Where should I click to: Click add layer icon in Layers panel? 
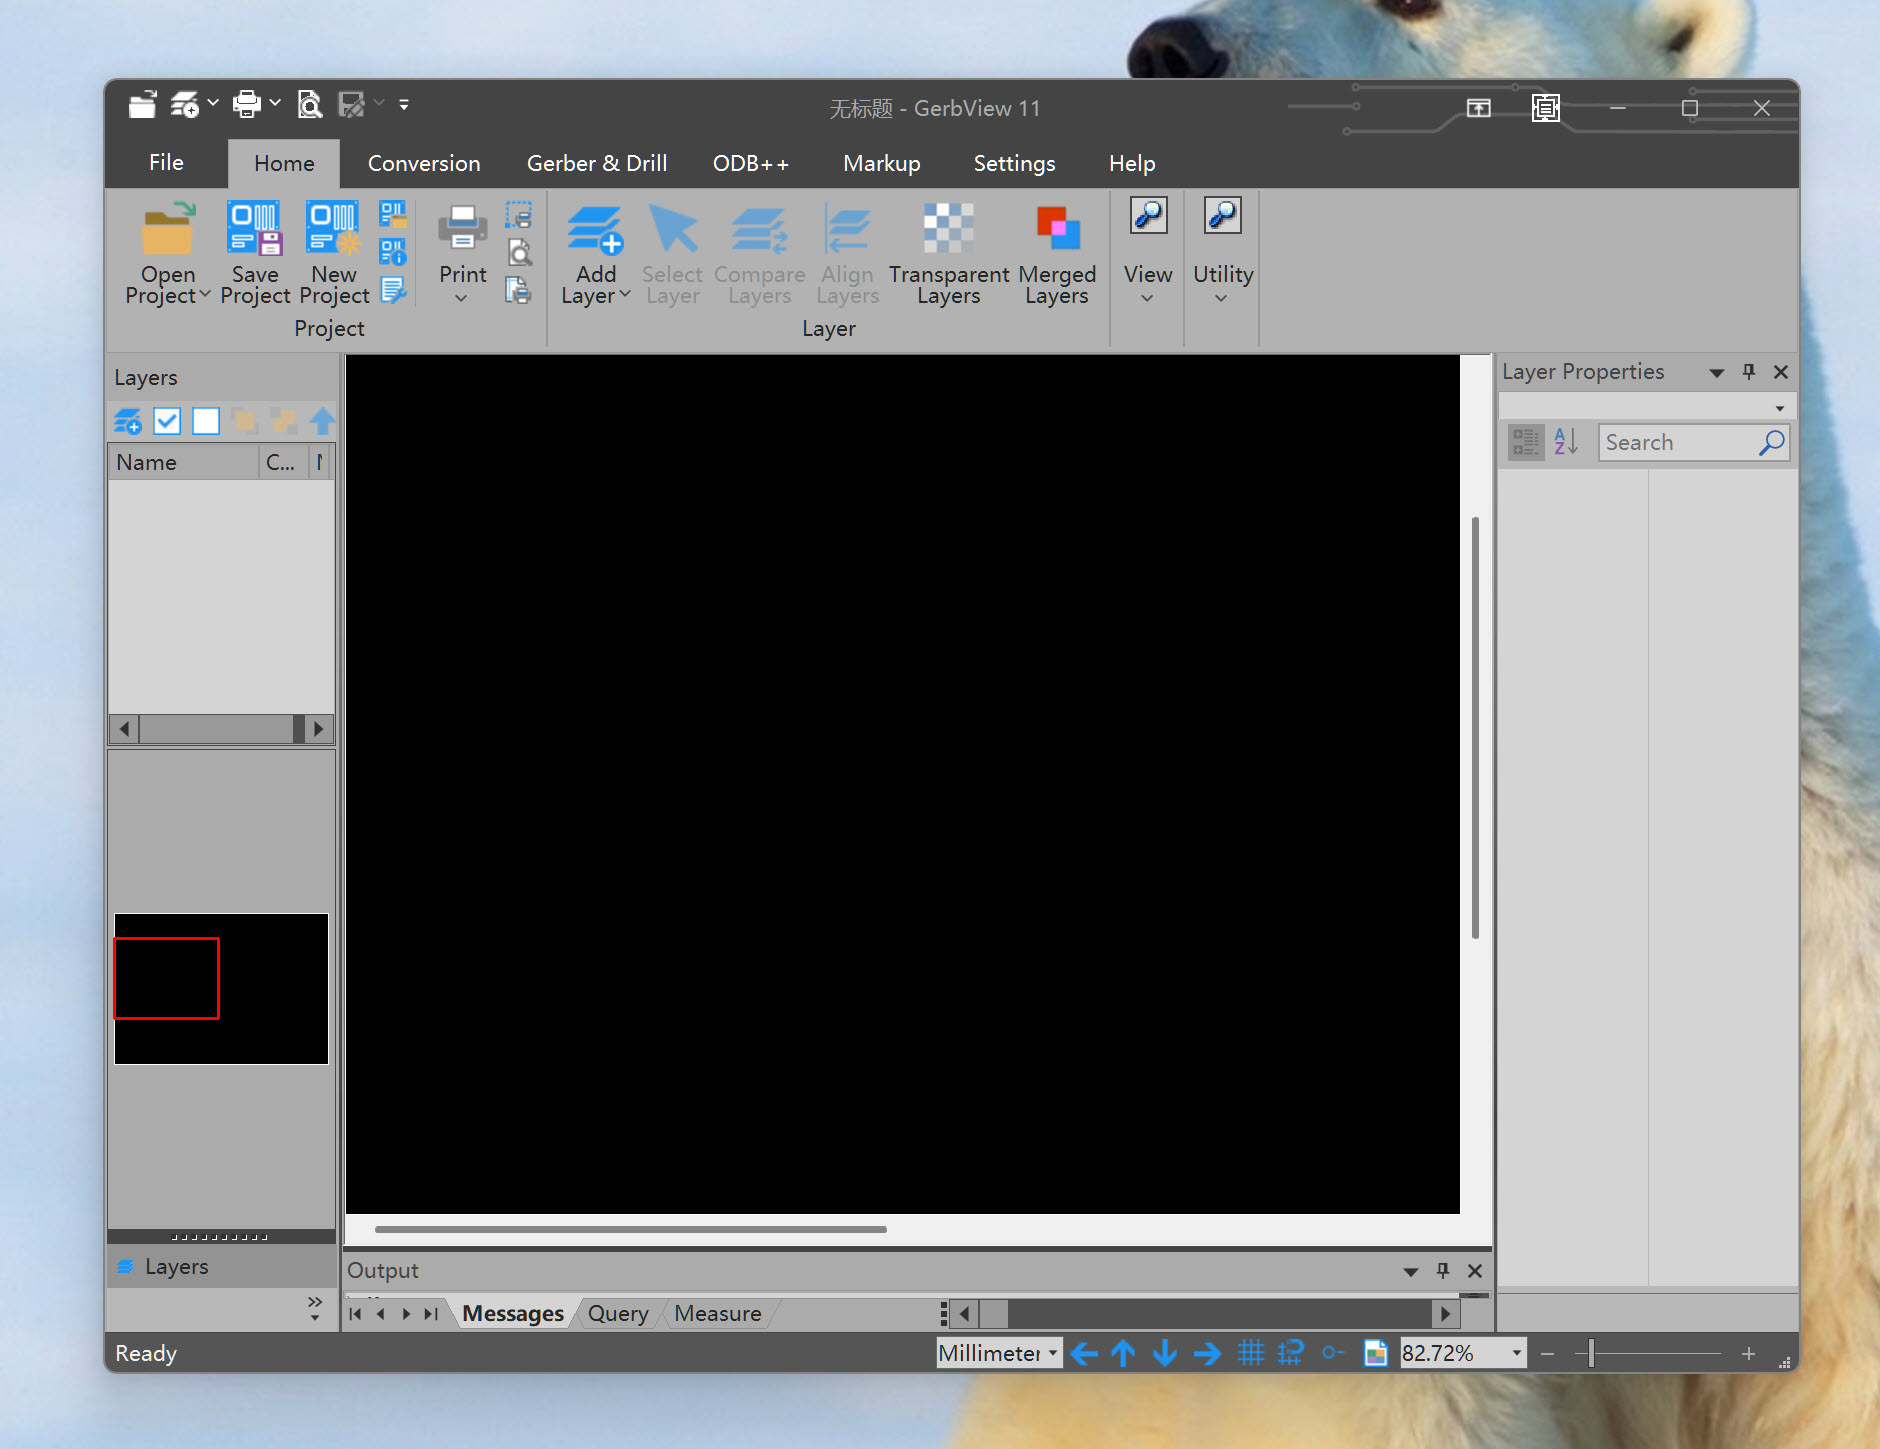click(x=128, y=421)
